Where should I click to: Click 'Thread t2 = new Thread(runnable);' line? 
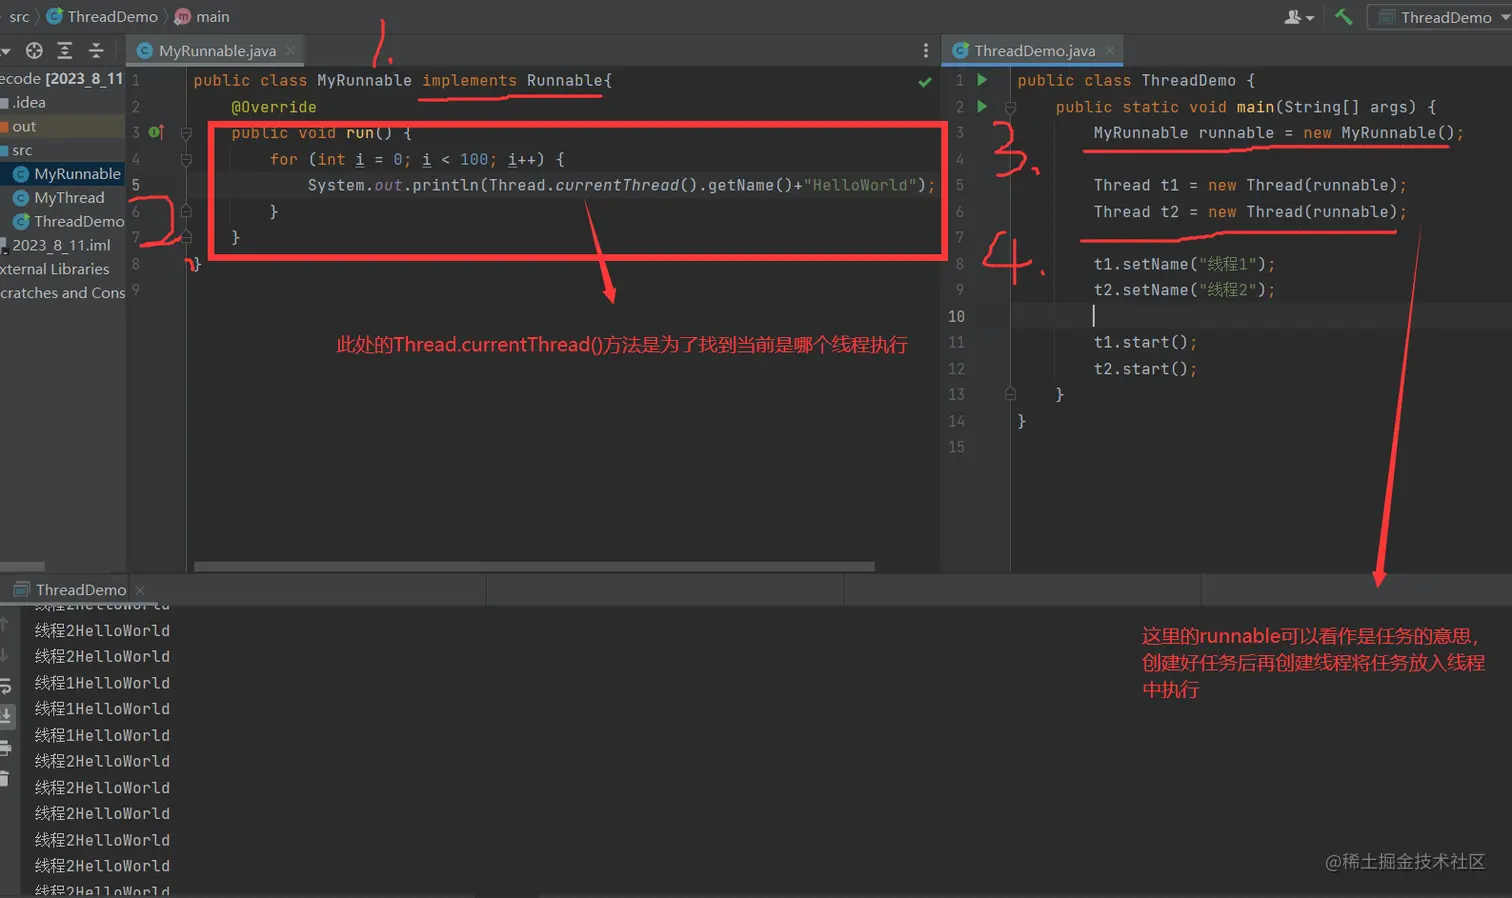1250,212
